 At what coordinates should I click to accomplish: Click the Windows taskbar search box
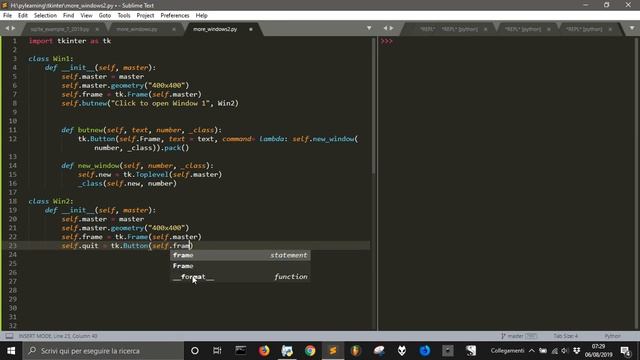tap(103, 351)
